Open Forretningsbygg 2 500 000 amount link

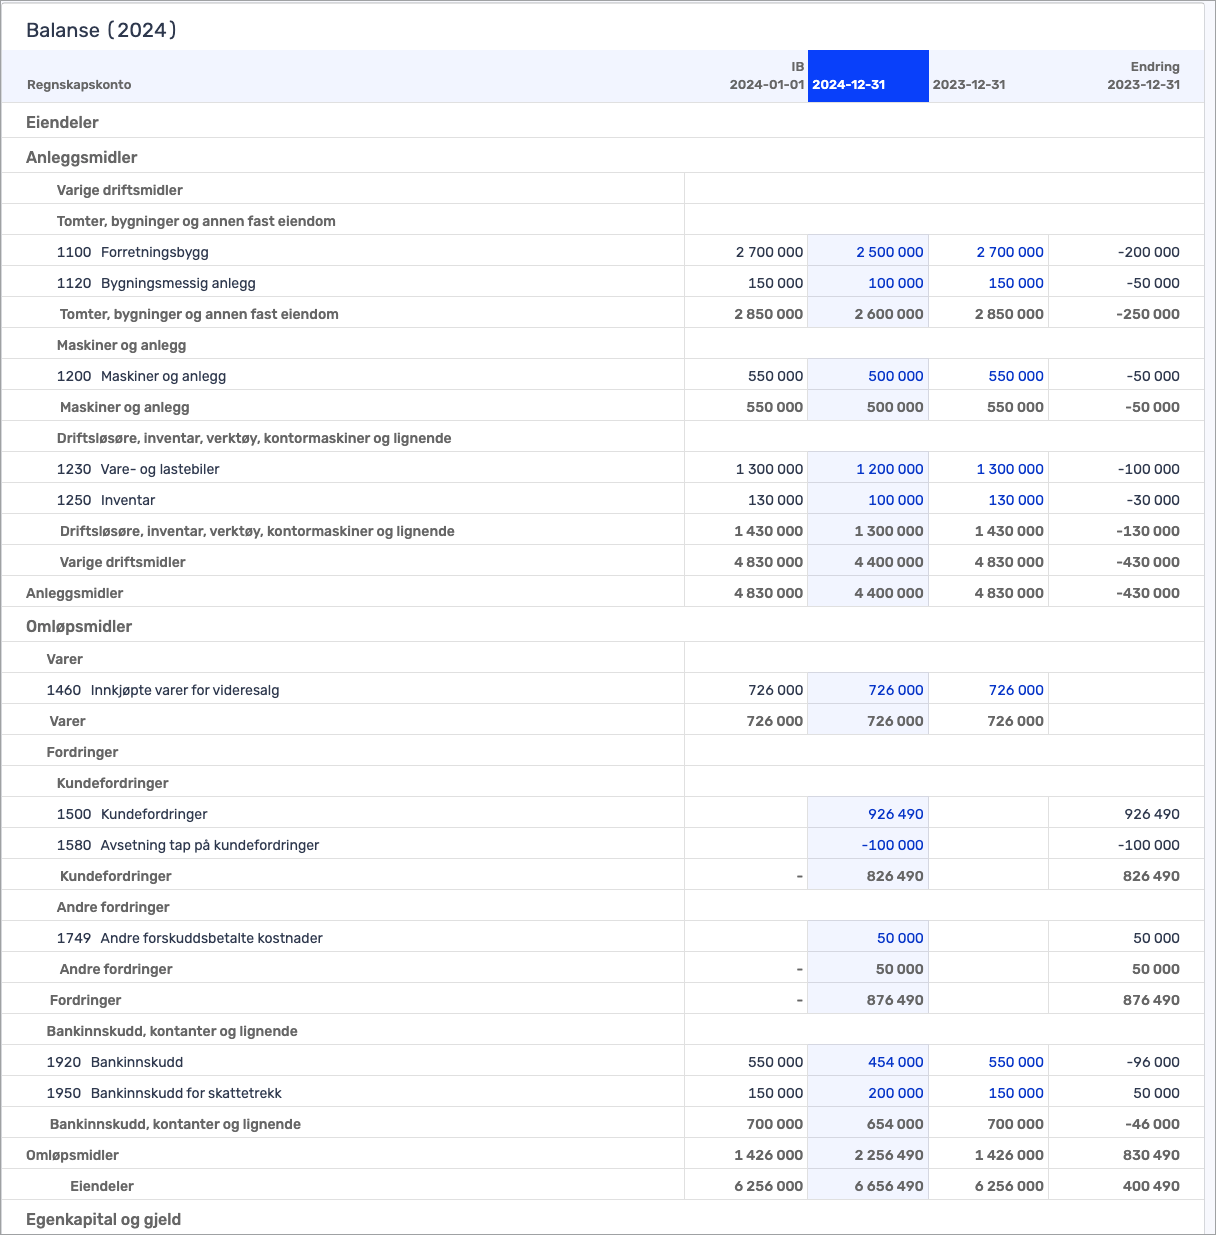tap(889, 252)
